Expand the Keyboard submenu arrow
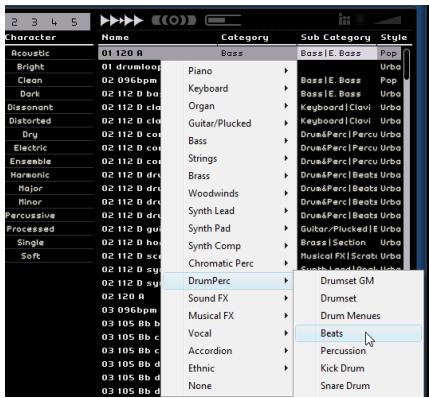 tap(286, 88)
